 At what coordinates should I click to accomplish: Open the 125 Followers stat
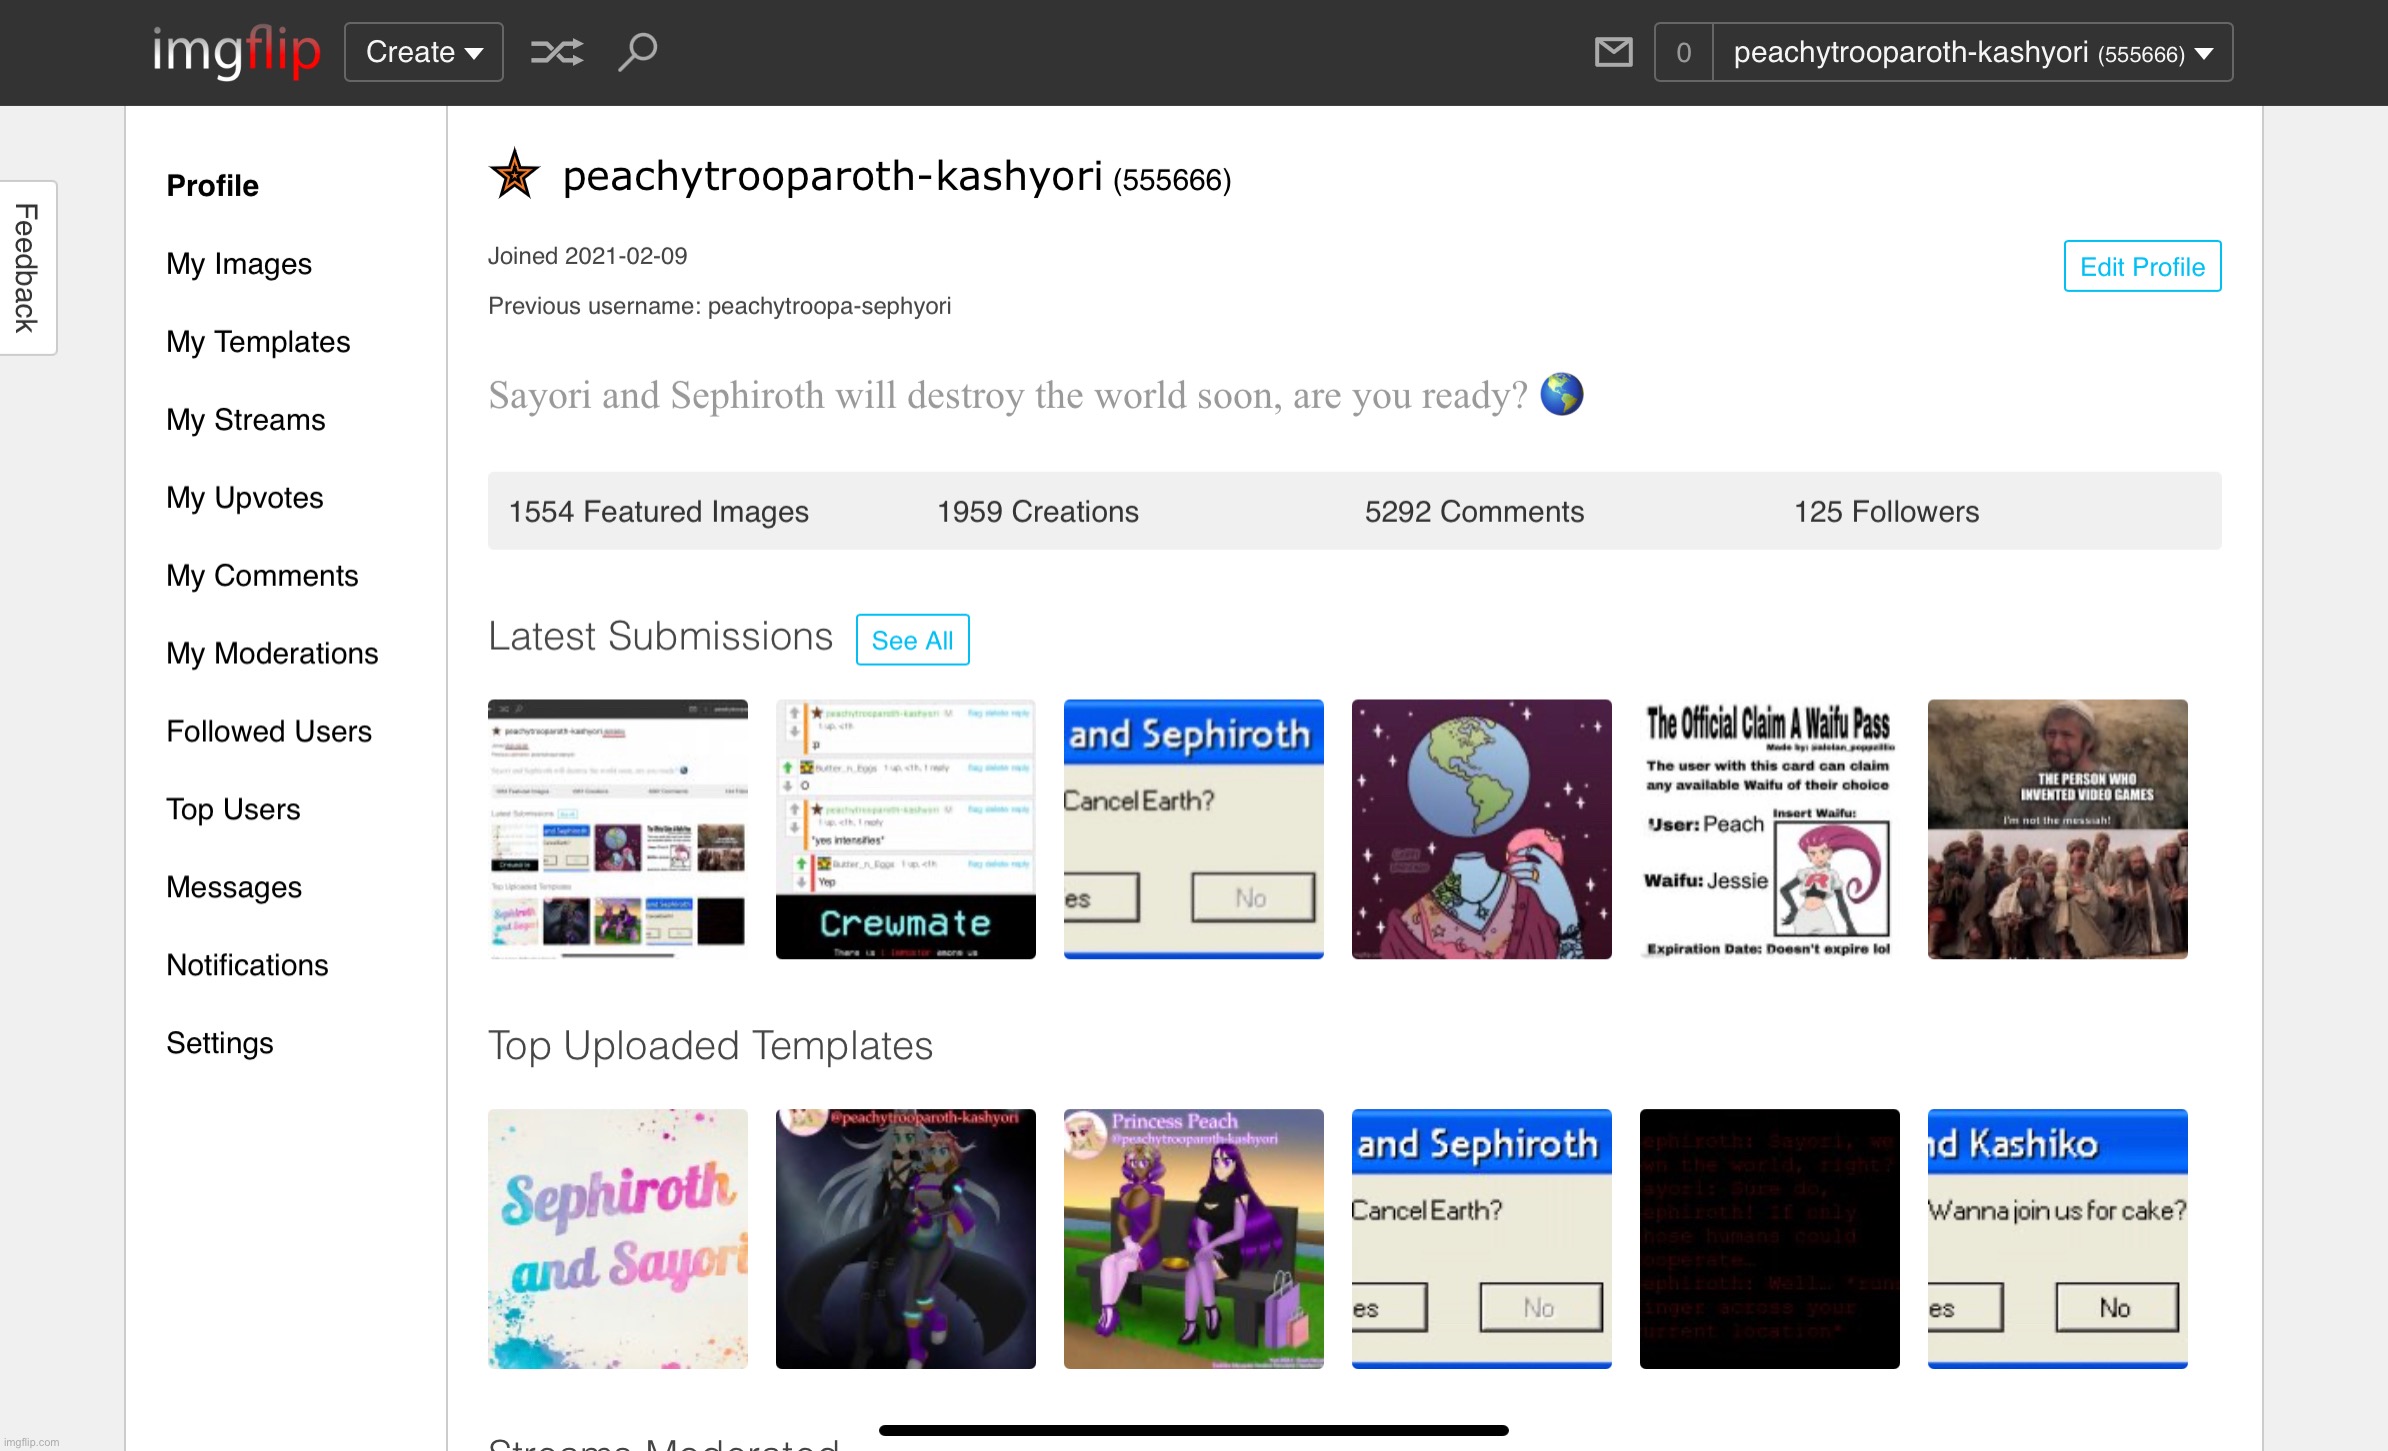[x=1886, y=512]
